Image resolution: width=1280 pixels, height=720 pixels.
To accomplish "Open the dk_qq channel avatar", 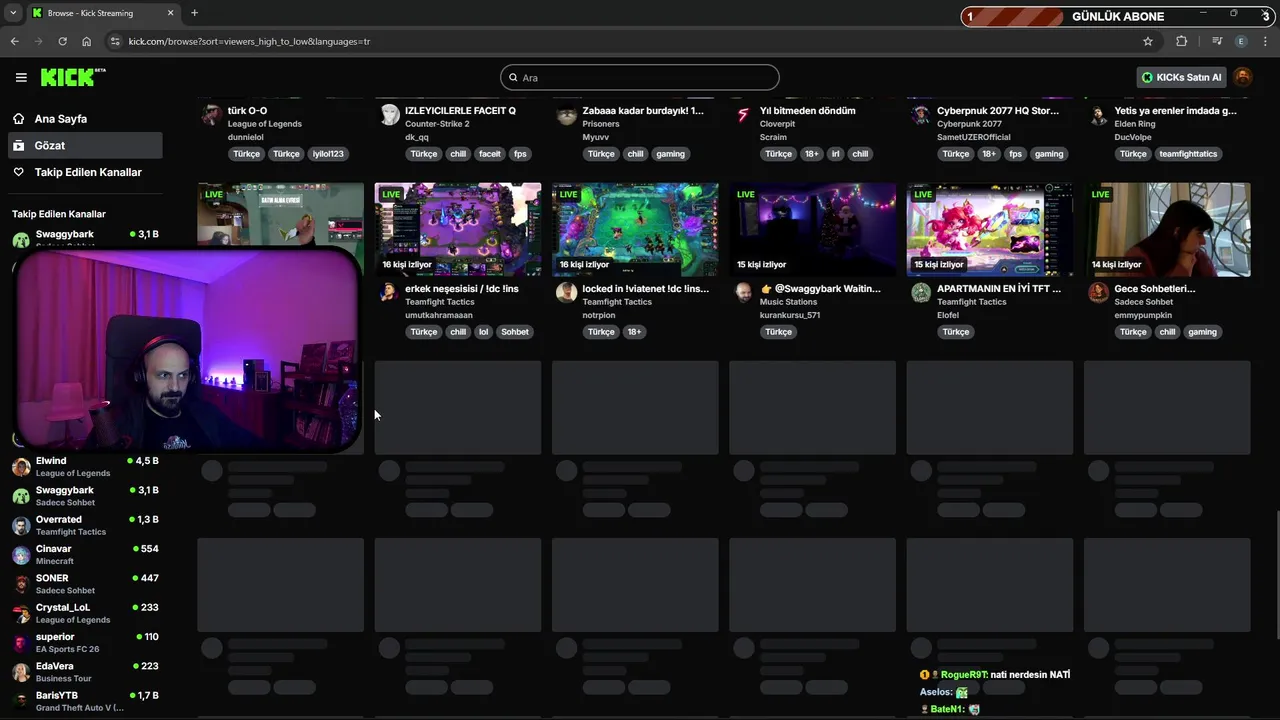I will click(x=389, y=114).
